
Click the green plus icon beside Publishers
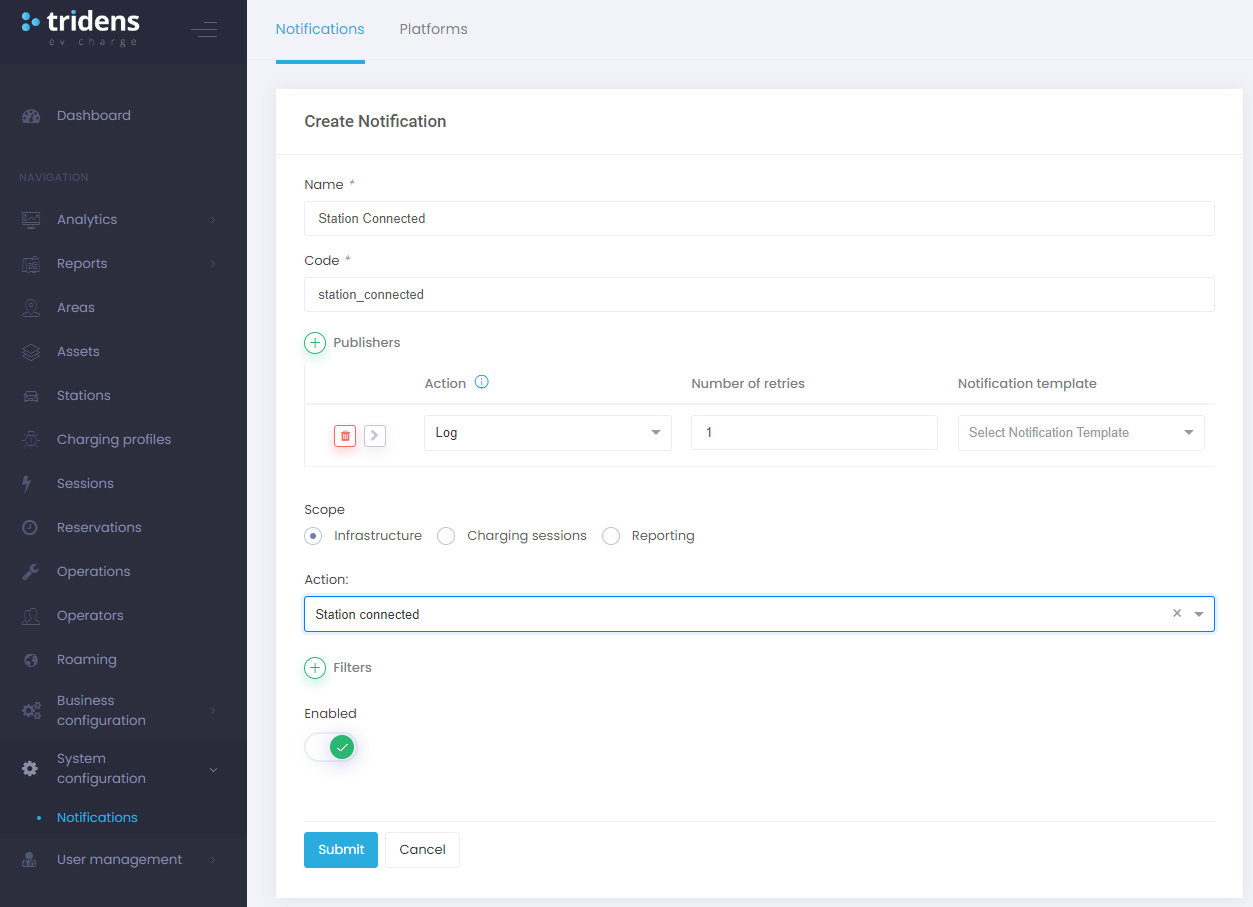pyautogui.click(x=315, y=343)
